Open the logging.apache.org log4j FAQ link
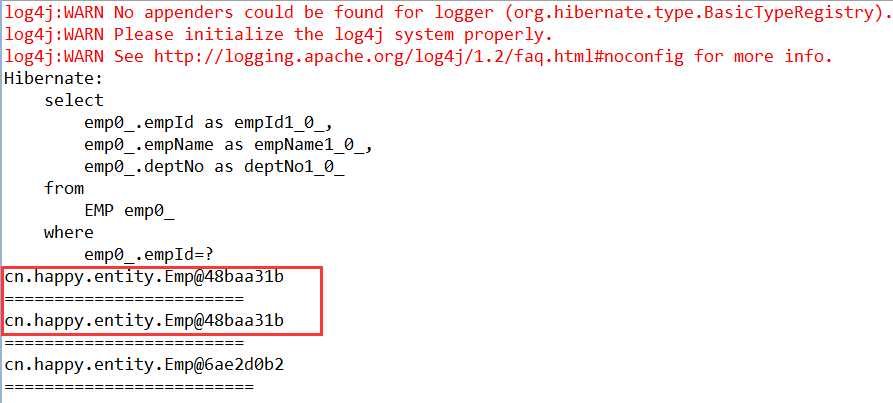Viewport: 893px width, 403px height. [x=419, y=56]
